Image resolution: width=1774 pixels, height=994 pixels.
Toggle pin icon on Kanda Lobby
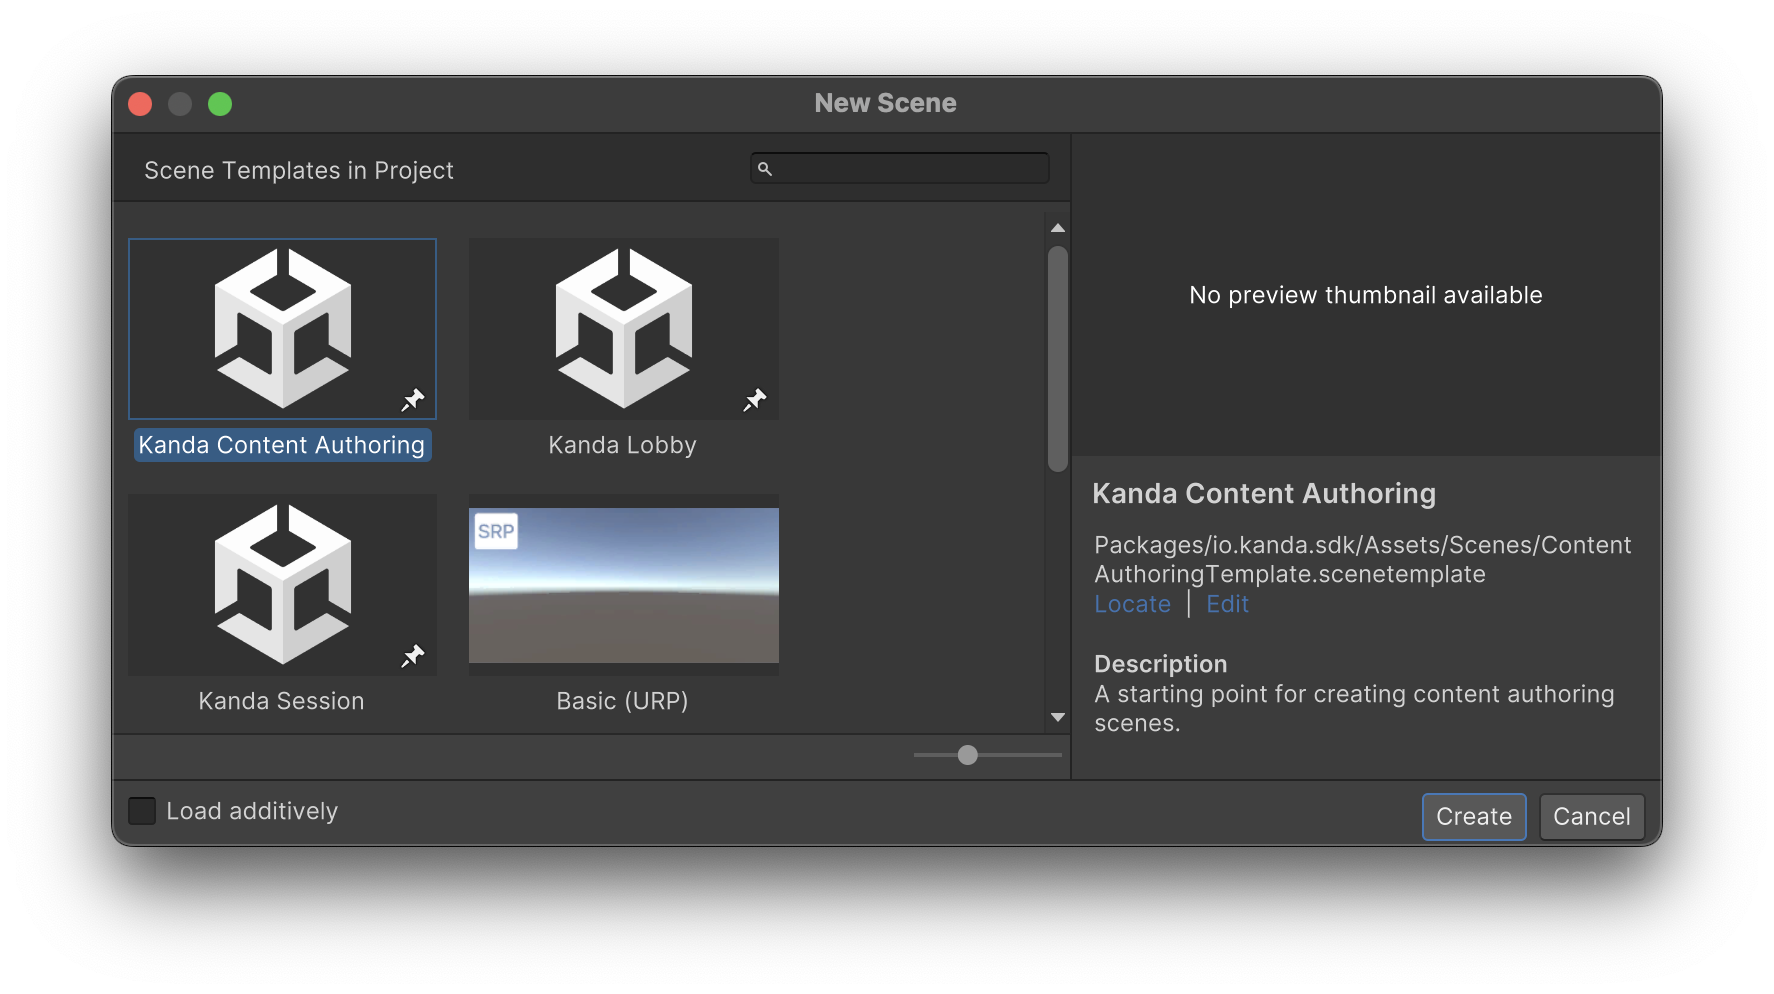point(755,400)
